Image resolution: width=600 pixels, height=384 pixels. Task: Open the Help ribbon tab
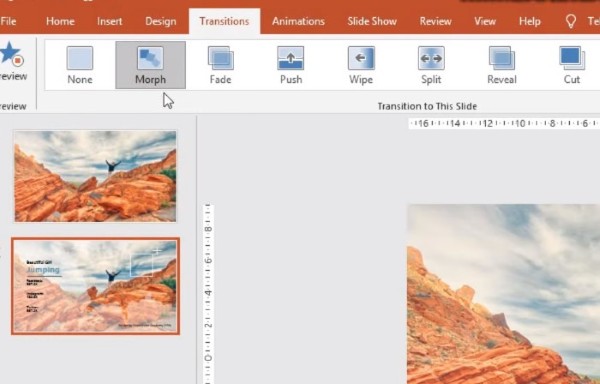(x=530, y=21)
